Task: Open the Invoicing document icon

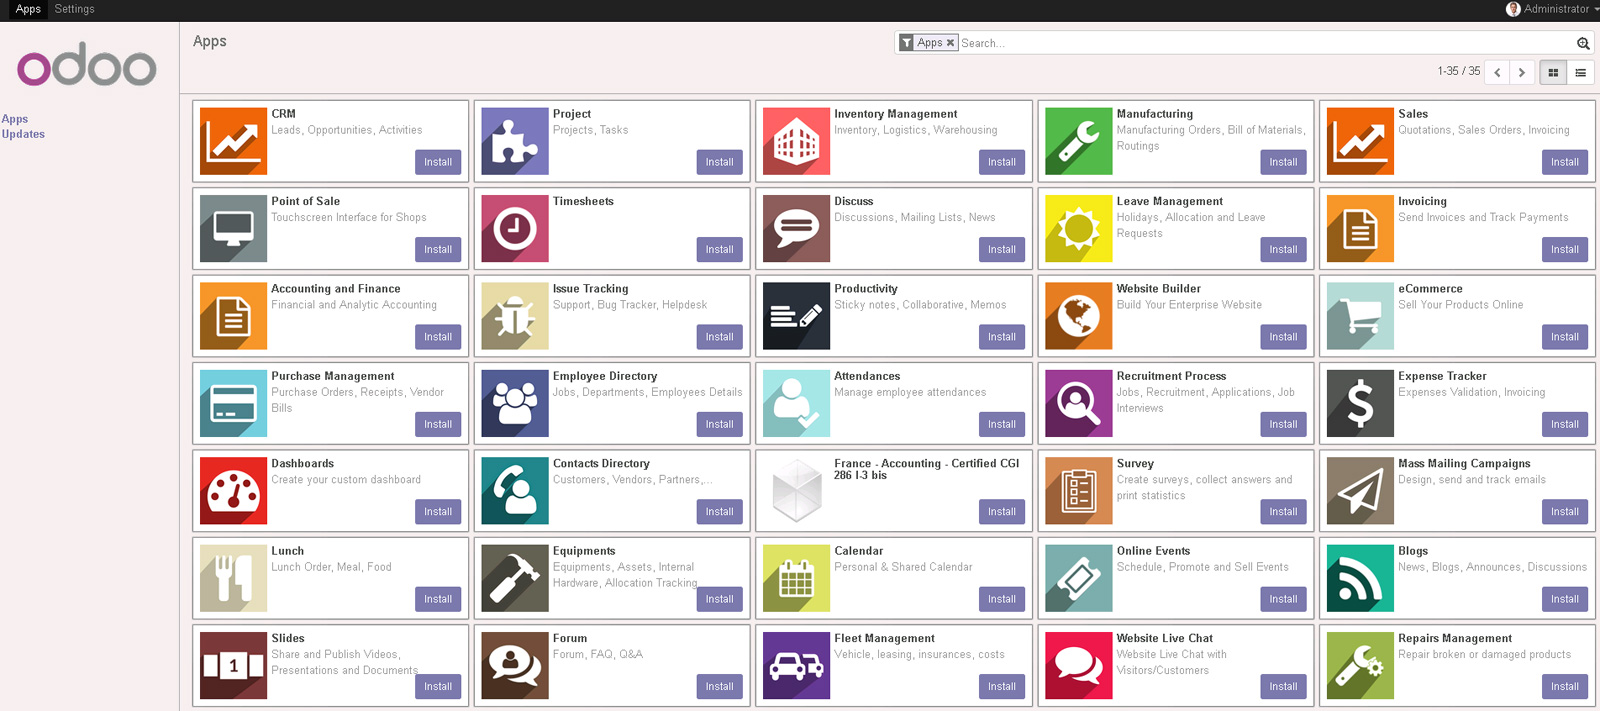Action: pos(1360,229)
